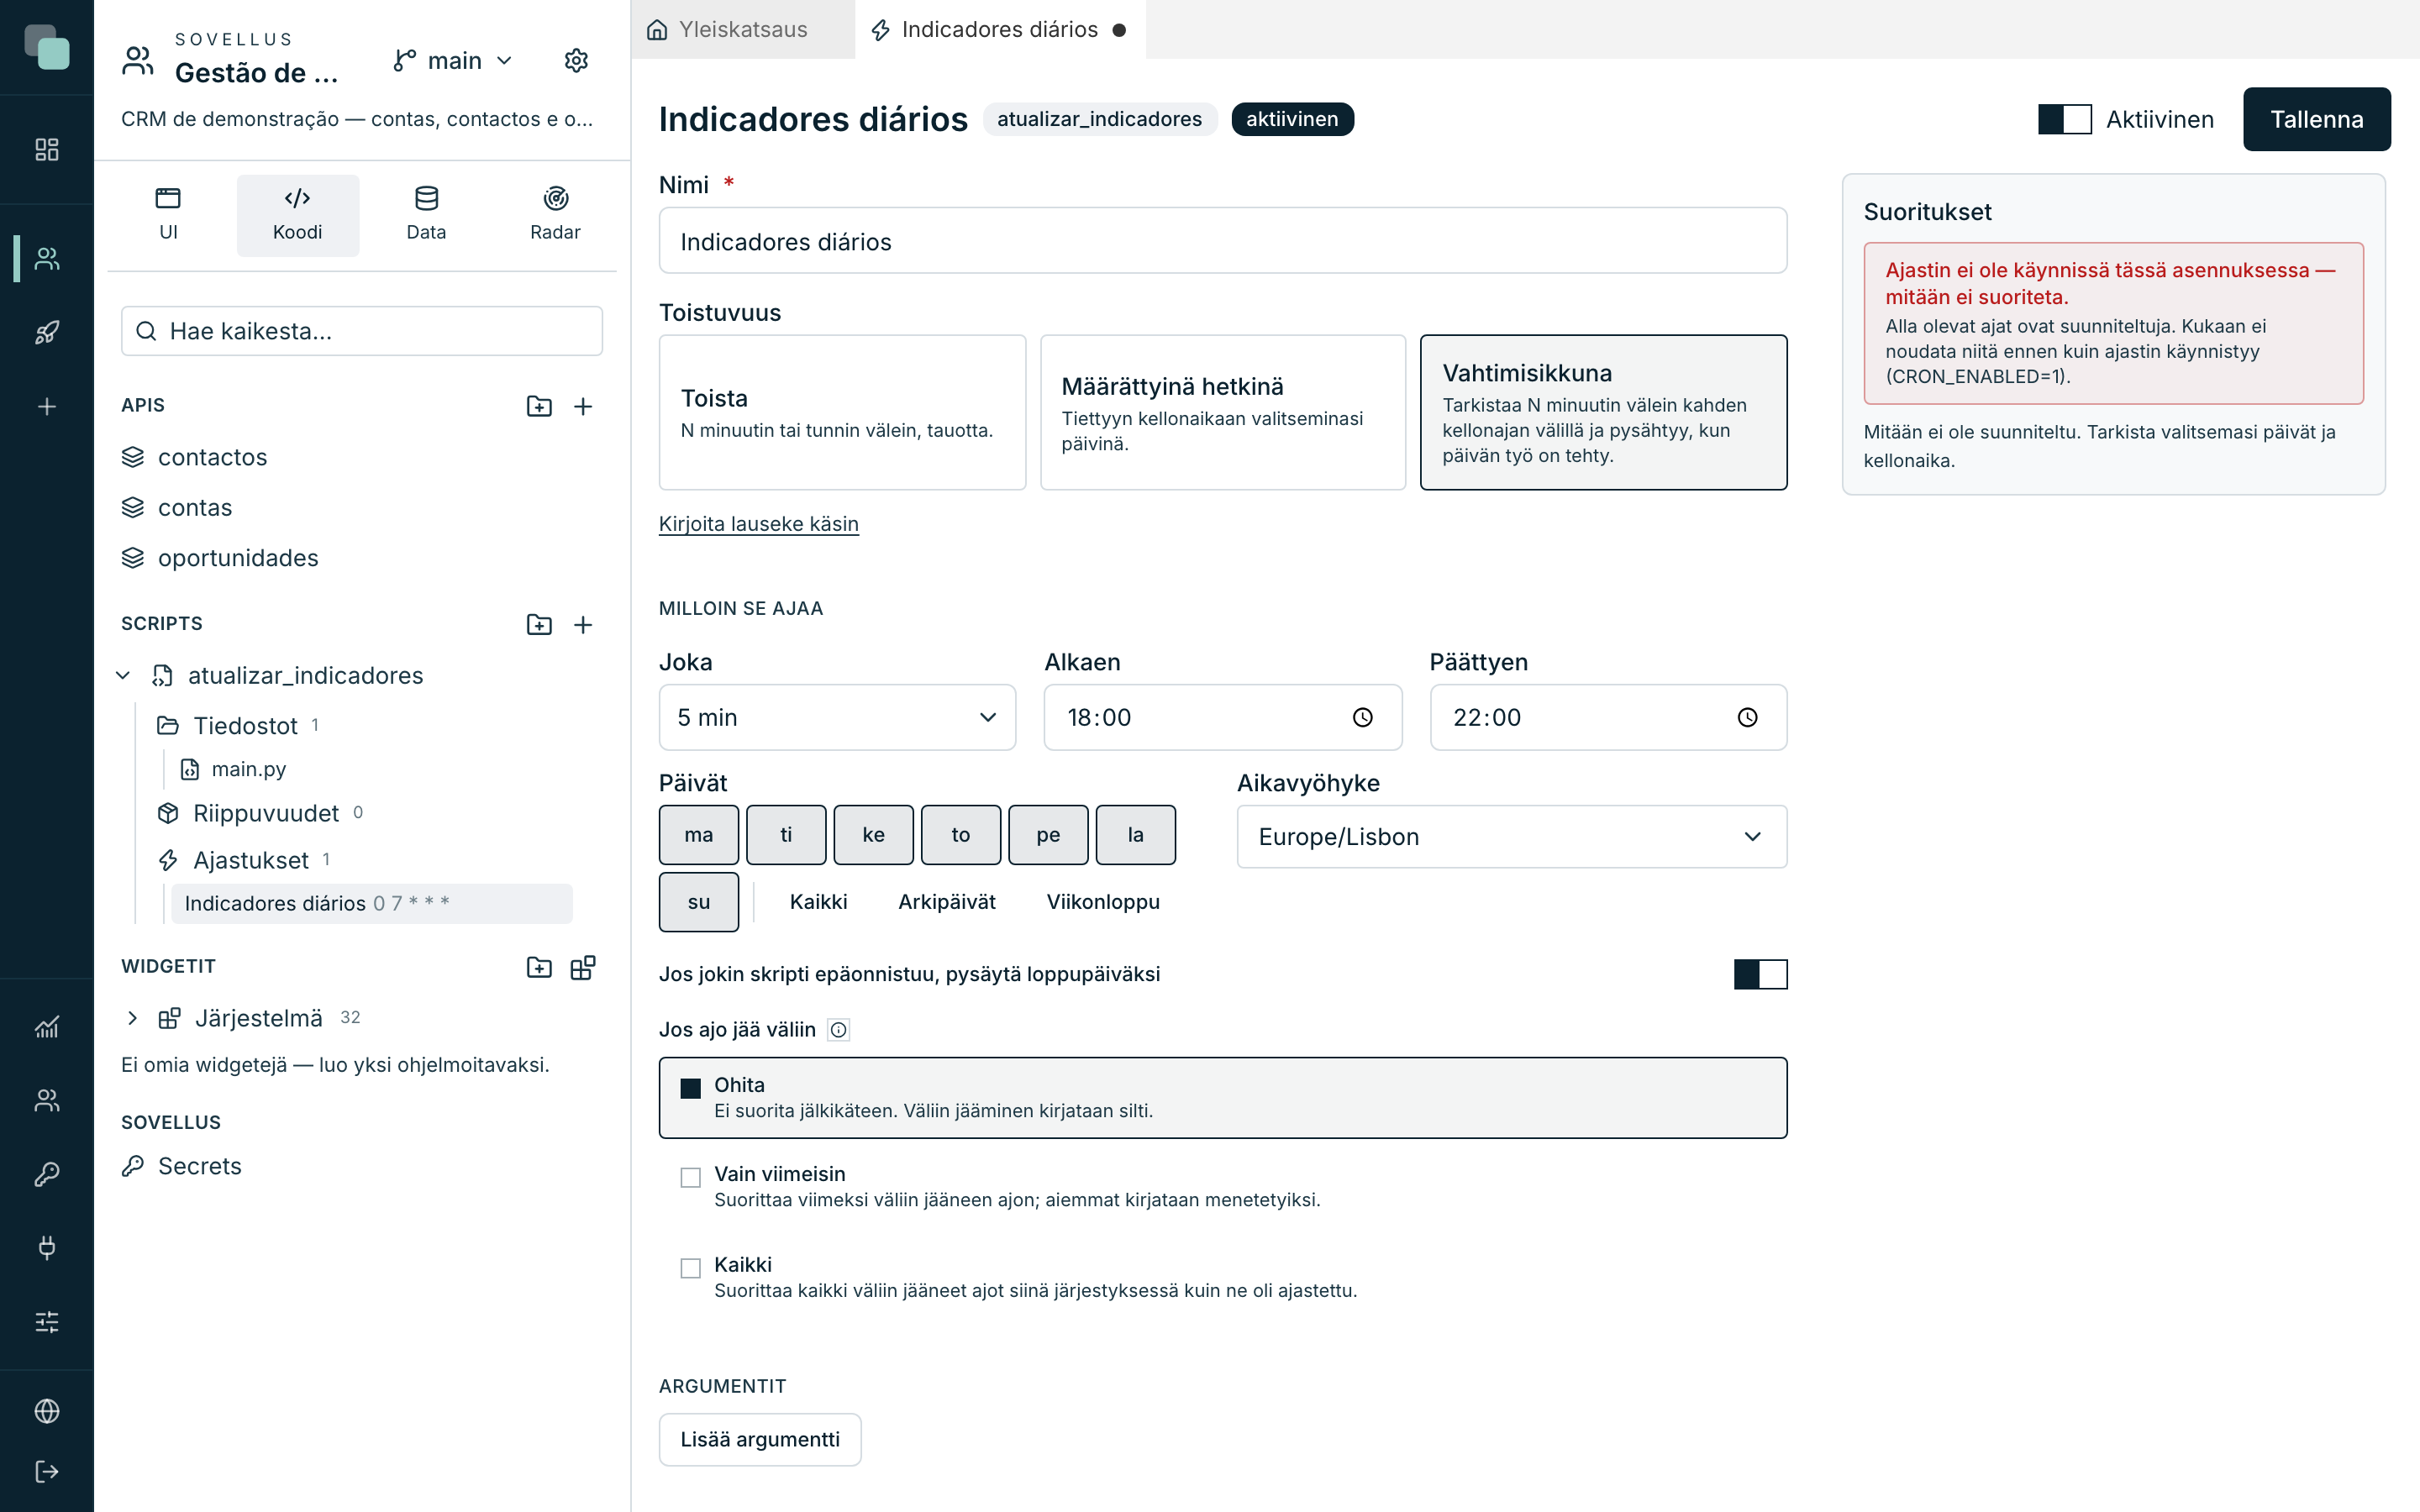
Task: Click the rocket icon in the left rail
Action: tap(47, 332)
